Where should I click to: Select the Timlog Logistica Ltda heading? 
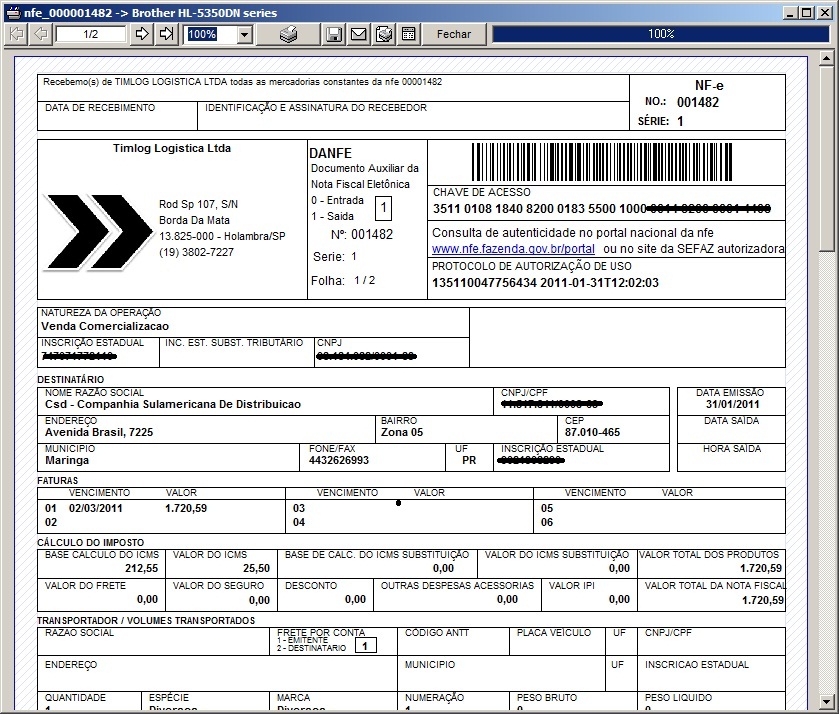click(x=172, y=148)
